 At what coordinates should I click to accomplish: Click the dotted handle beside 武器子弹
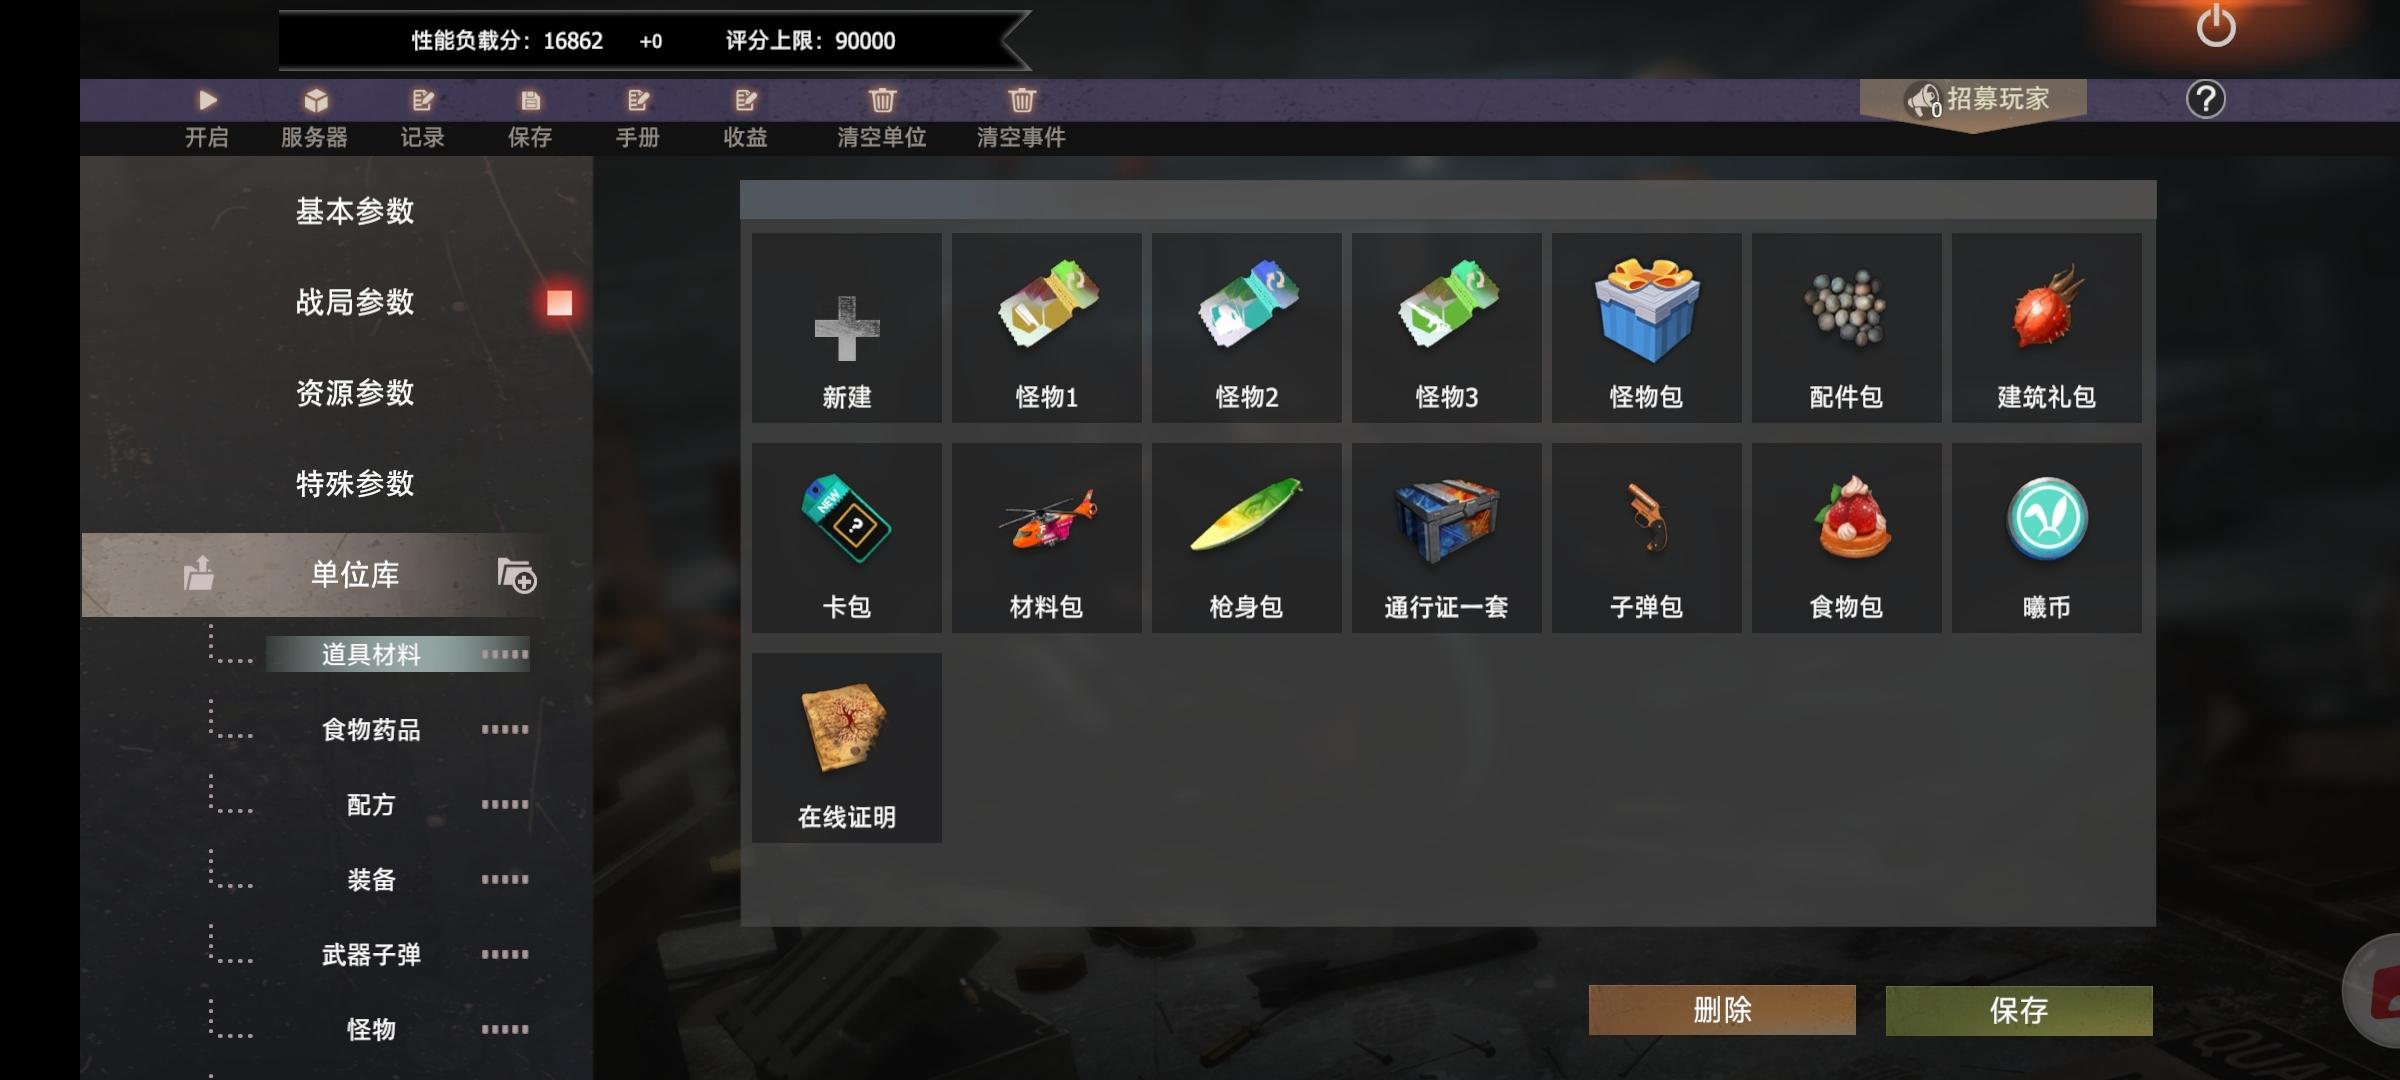tap(504, 954)
